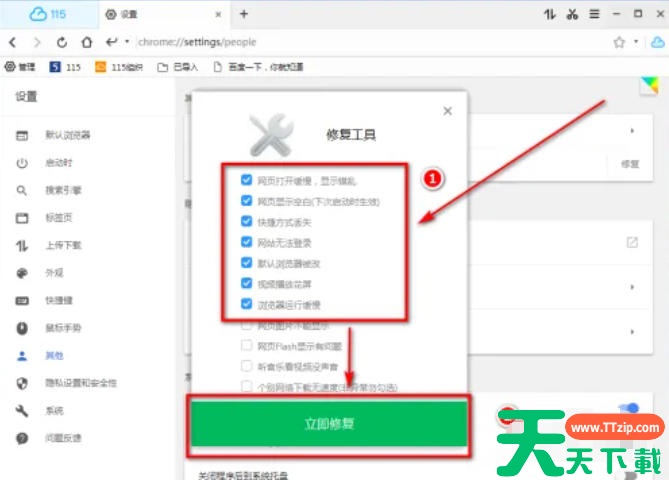
Task: Open the 115 bookmark
Action: pyautogui.click(x=65, y=67)
